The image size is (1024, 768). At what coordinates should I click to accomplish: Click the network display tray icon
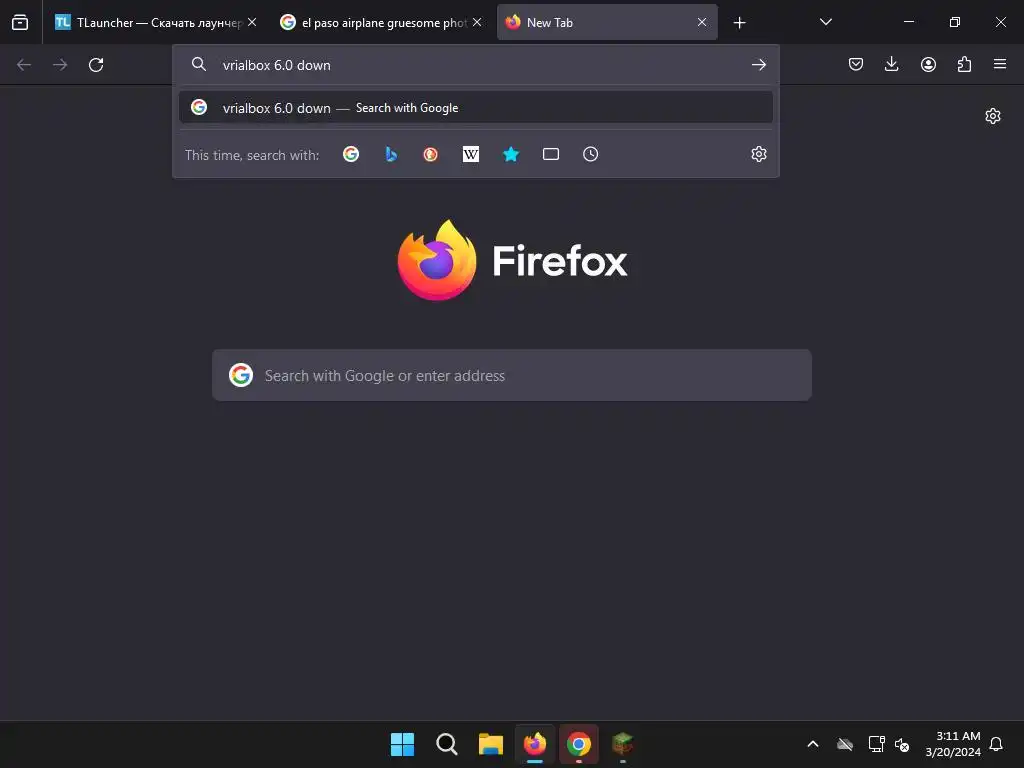click(x=876, y=744)
